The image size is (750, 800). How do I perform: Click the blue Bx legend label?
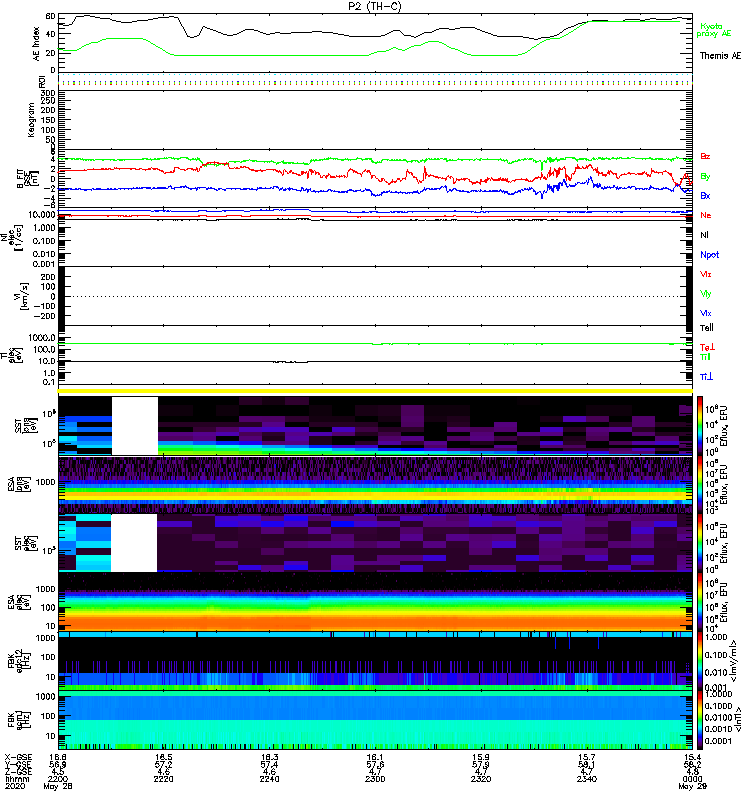(705, 195)
